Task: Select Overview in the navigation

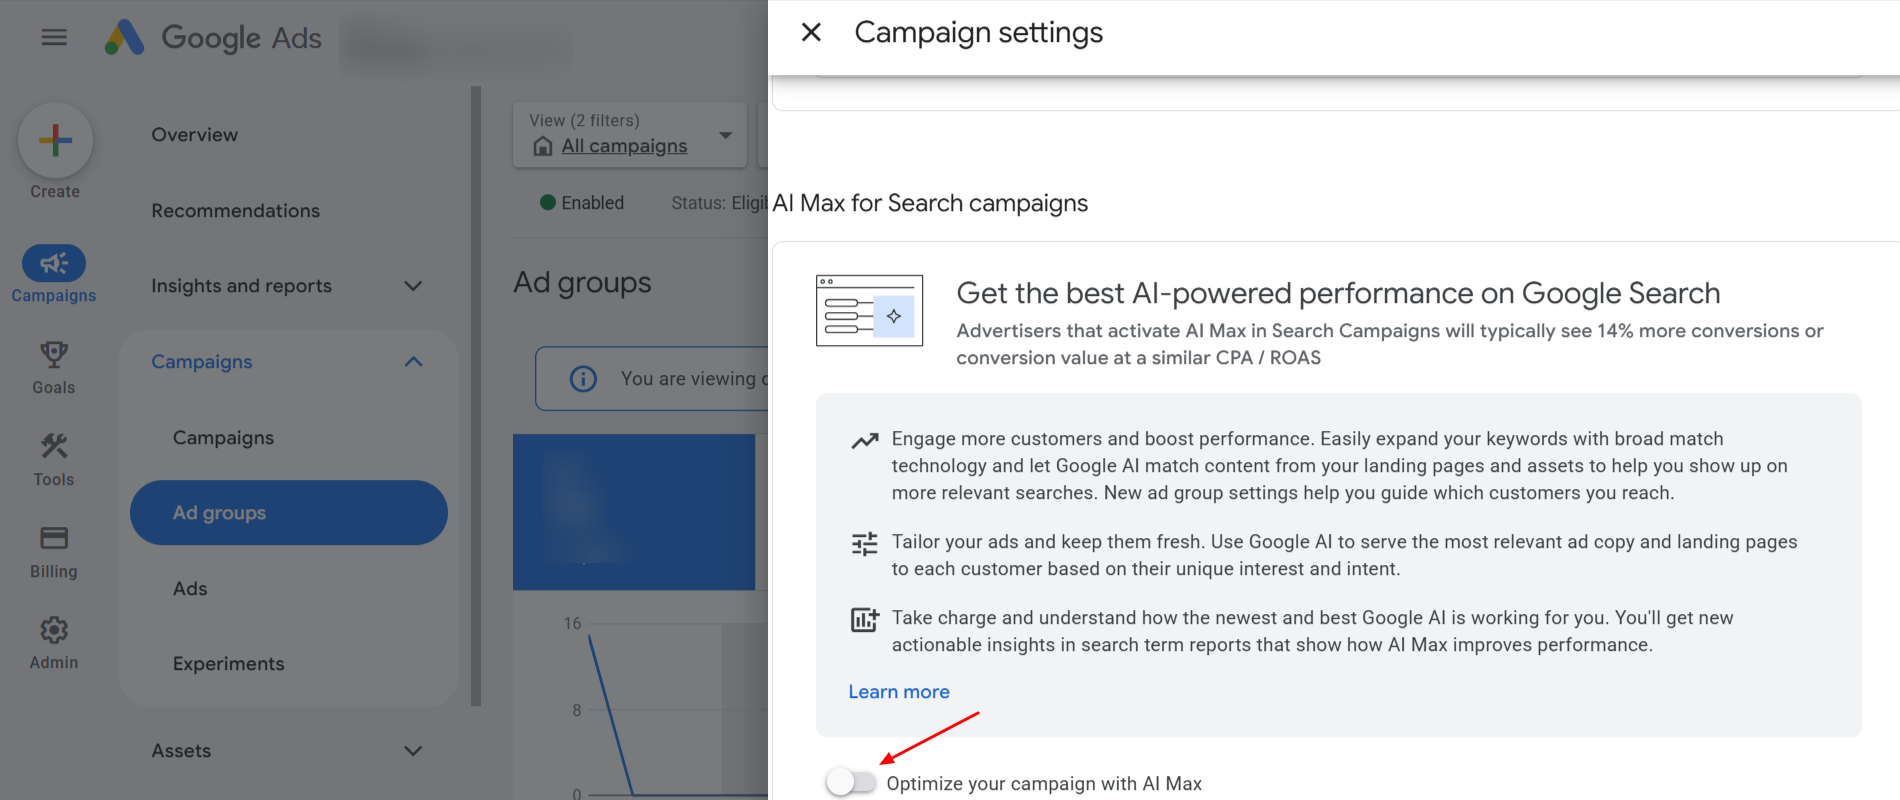Action: click(195, 135)
